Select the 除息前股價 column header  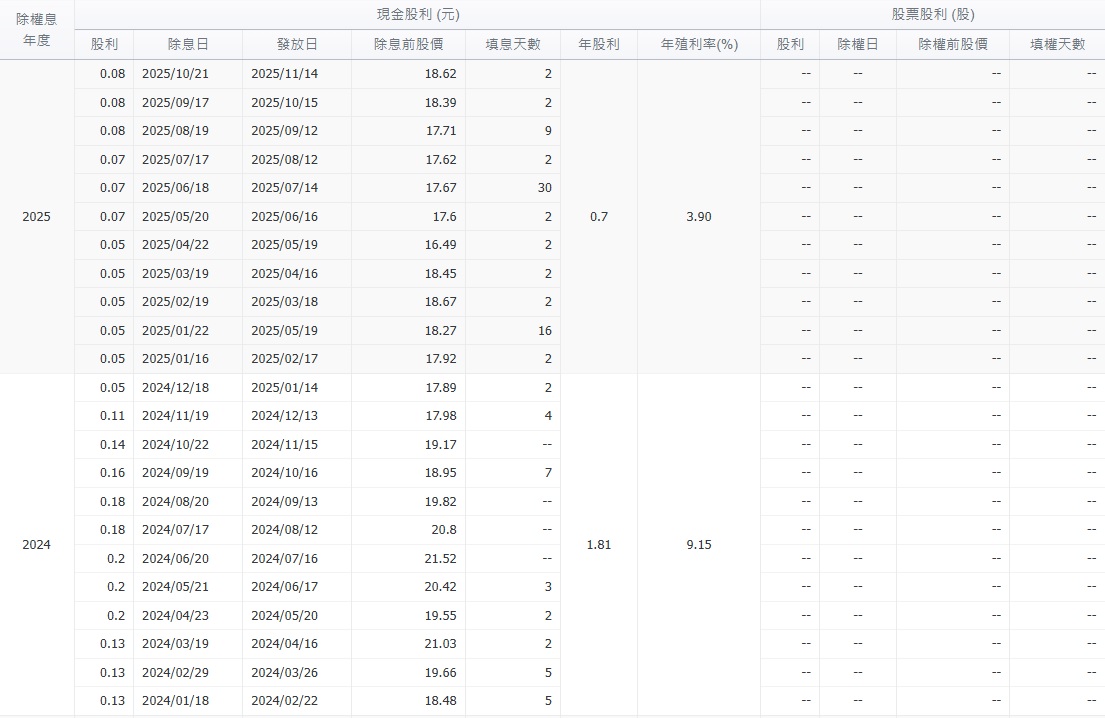click(x=408, y=44)
